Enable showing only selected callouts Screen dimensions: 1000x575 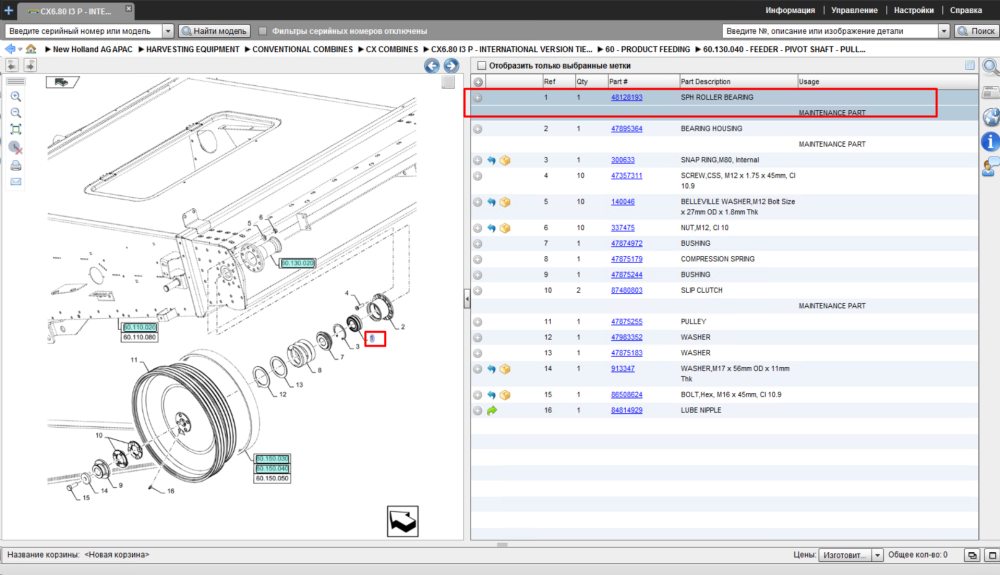point(482,66)
